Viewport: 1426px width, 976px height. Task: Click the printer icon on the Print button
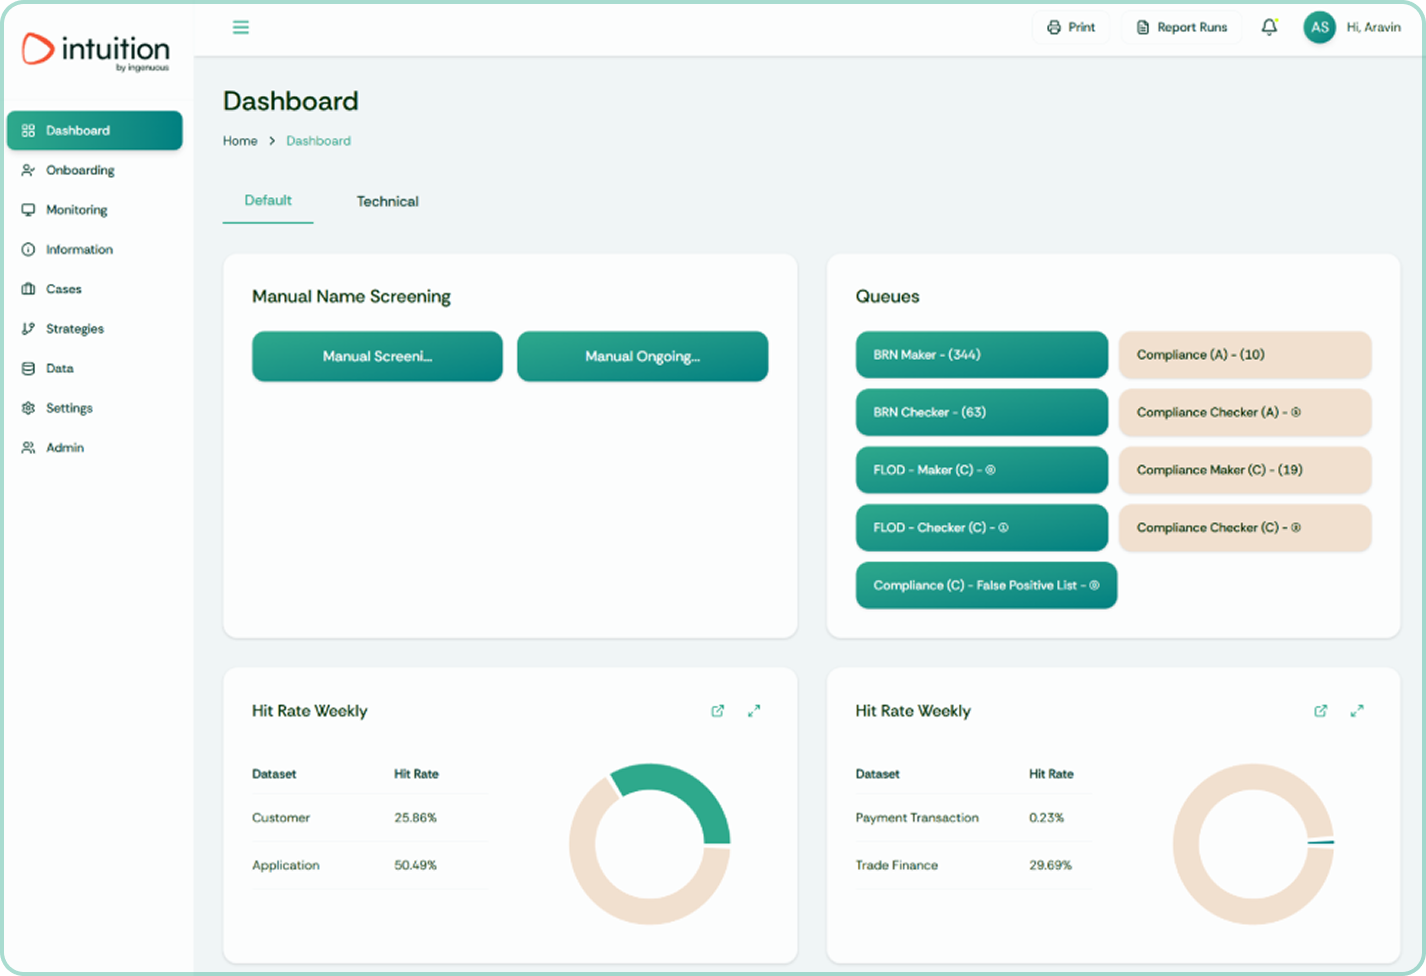[x=1053, y=27]
